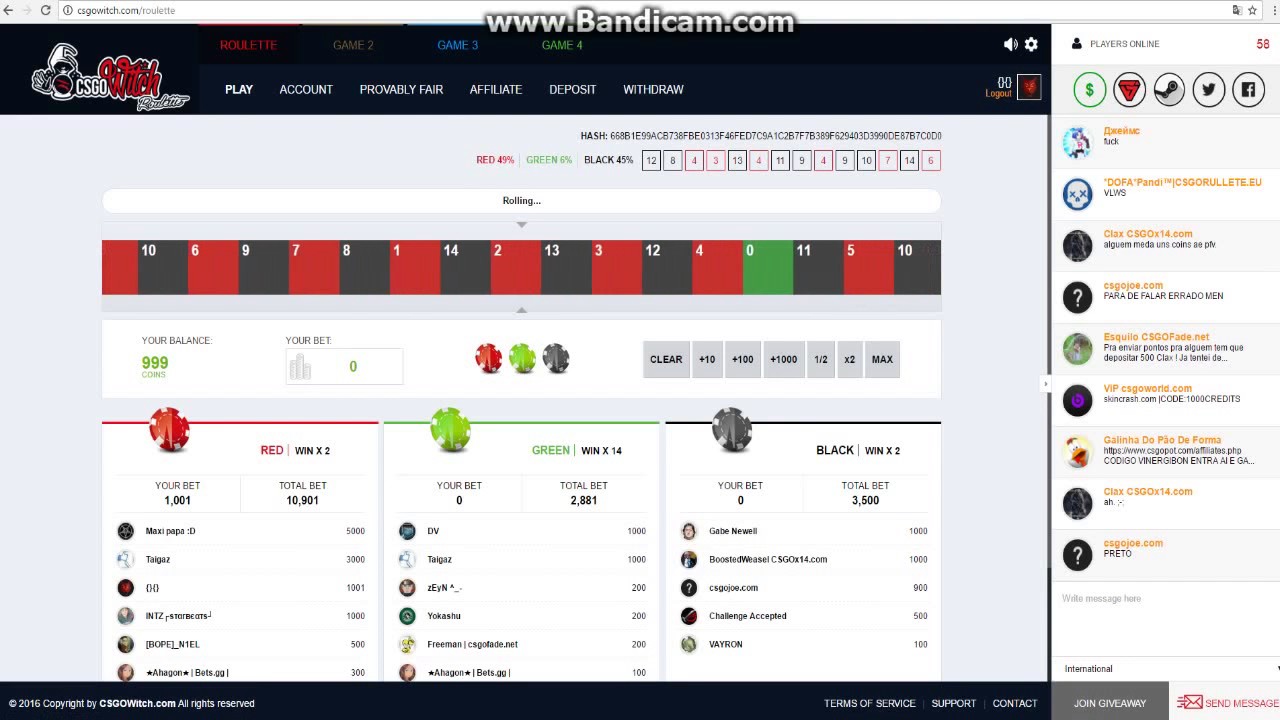
Task: Bookmark the page with the star icon
Action: click(x=1252, y=10)
